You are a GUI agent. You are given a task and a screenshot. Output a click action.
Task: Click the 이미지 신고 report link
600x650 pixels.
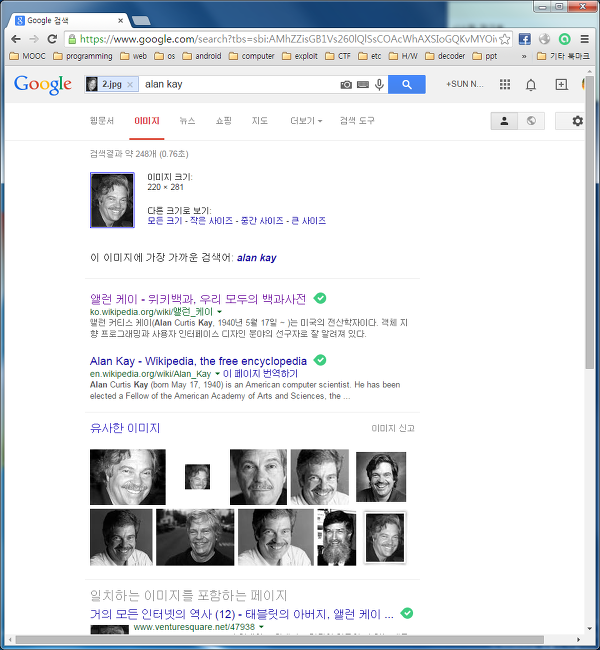(393, 428)
